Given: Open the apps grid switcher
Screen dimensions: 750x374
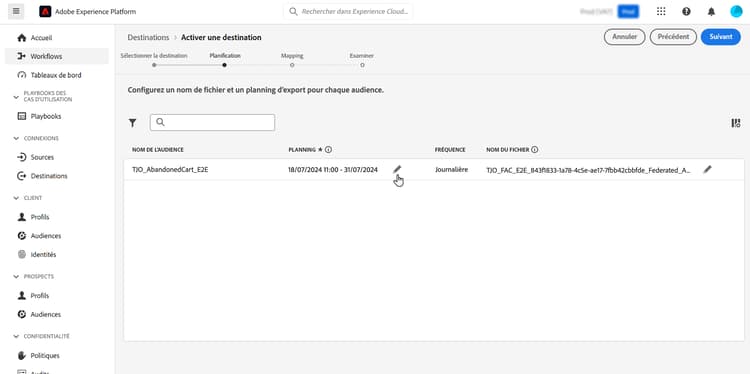Looking at the screenshot, I should (x=661, y=11).
